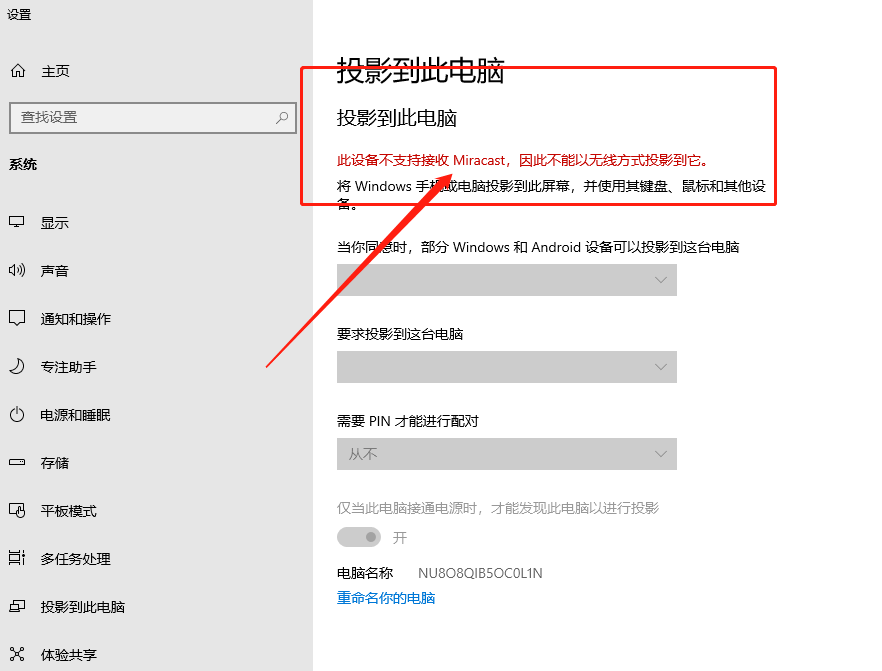Image resolution: width=882 pixels, height=671 pixels.
Task: Select 电源和睡眠 in sidebar
Action: click(x=75, y=415)
